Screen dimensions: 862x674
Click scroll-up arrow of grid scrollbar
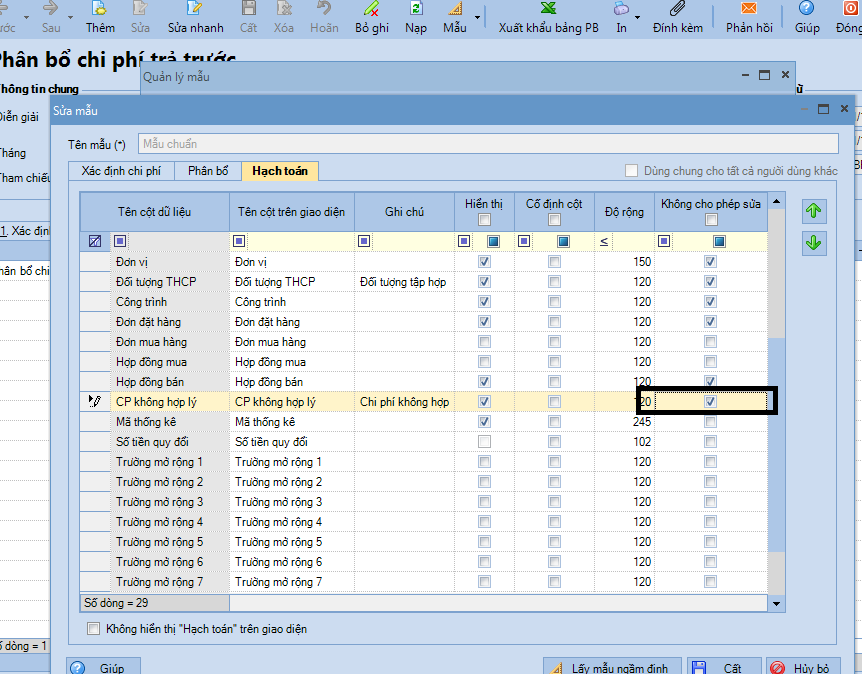776,201
